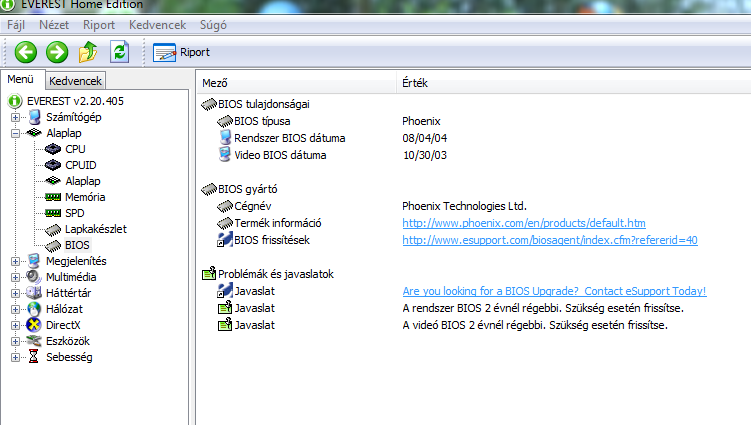Screen dimensions: 751x425
Task: Select the Memória tree label
Action: coord(85,197)
